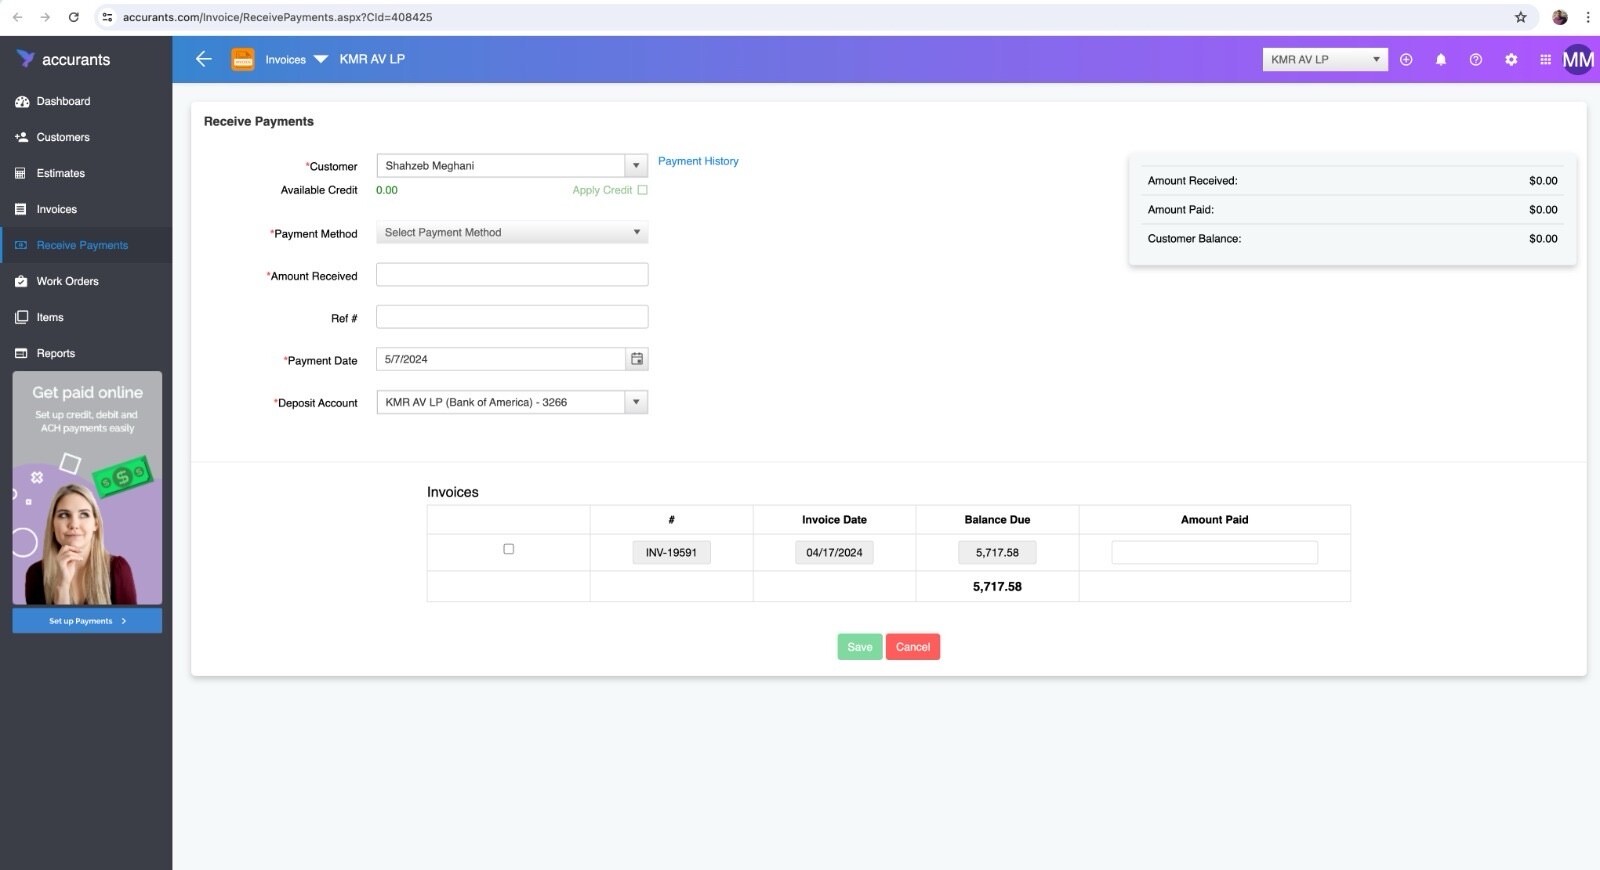The width and height of the screenshot is (1600, 870).
Task: Reload the page in the browser
Action: point(73,17)
